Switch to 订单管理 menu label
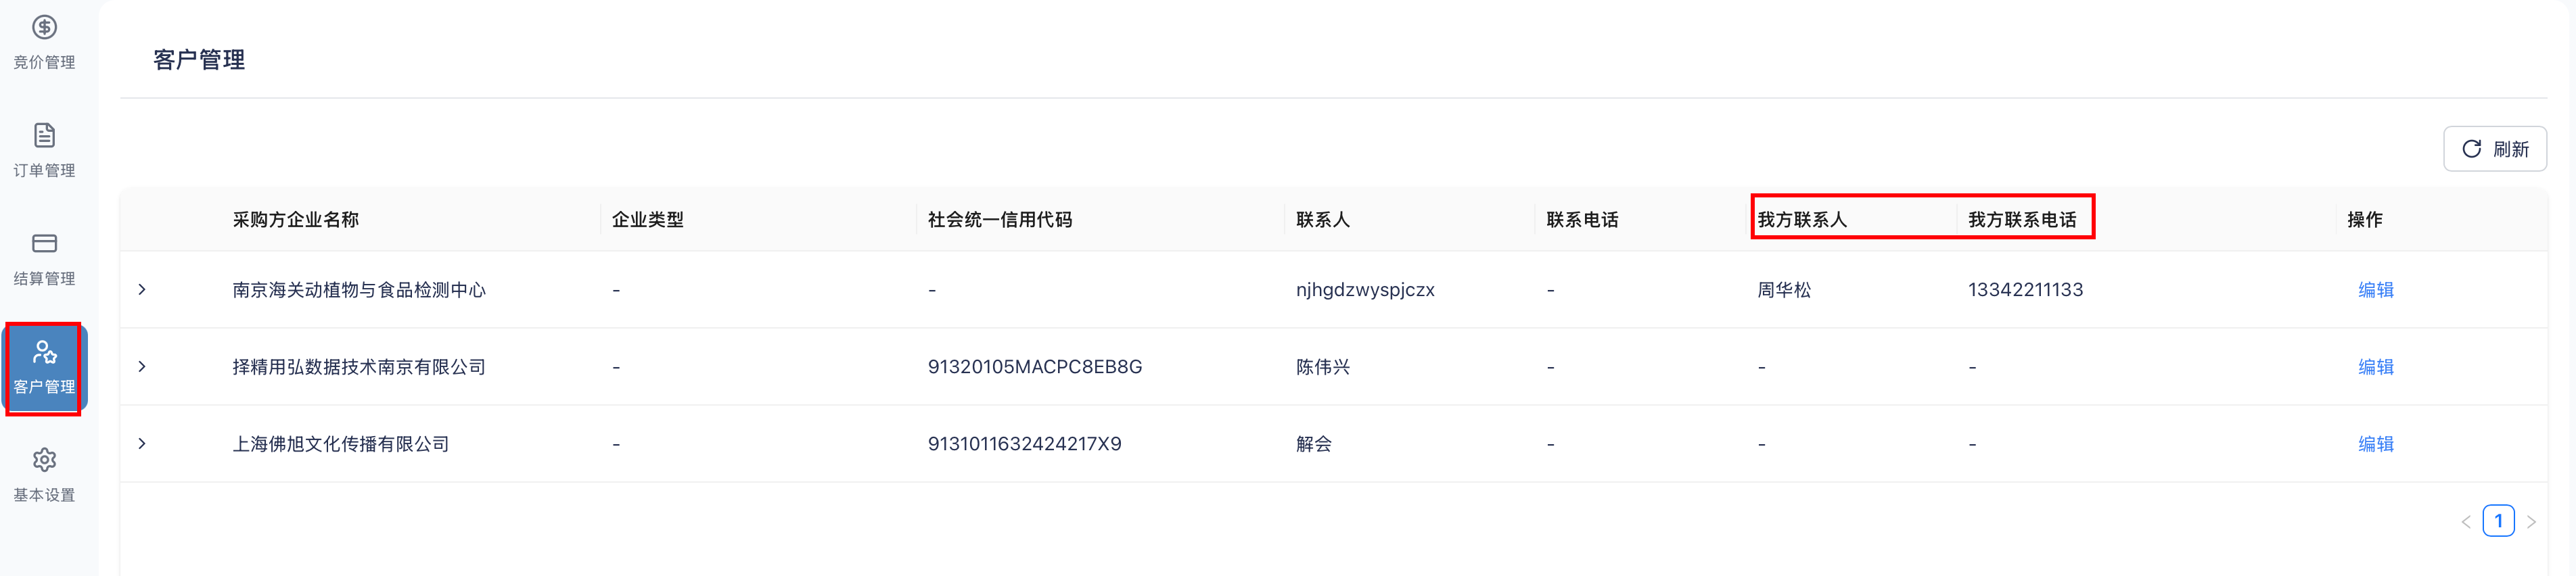This screenshot has height=576, width=2576. [44, 171]
